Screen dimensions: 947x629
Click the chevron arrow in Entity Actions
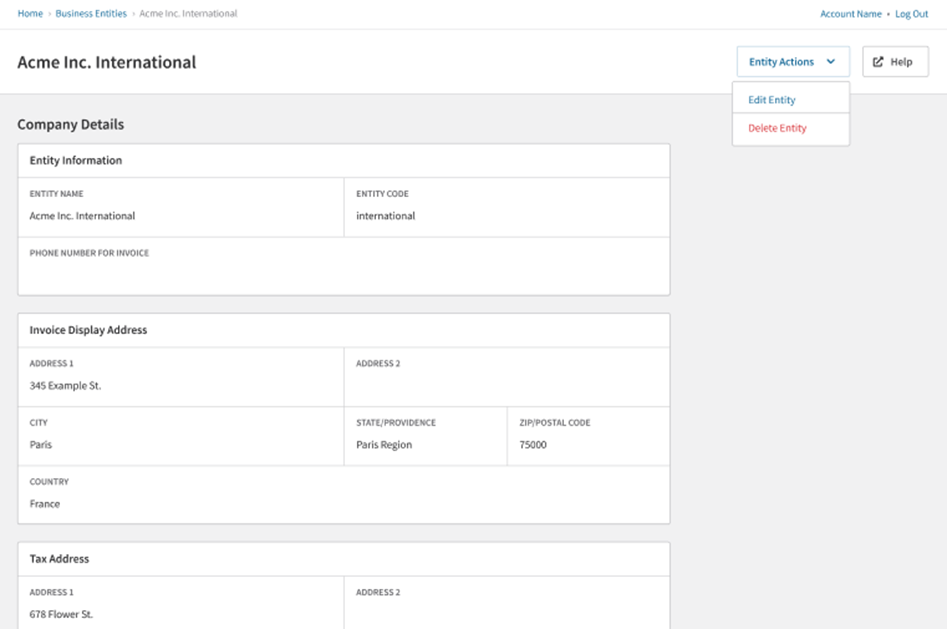click(x=830, y=62)
